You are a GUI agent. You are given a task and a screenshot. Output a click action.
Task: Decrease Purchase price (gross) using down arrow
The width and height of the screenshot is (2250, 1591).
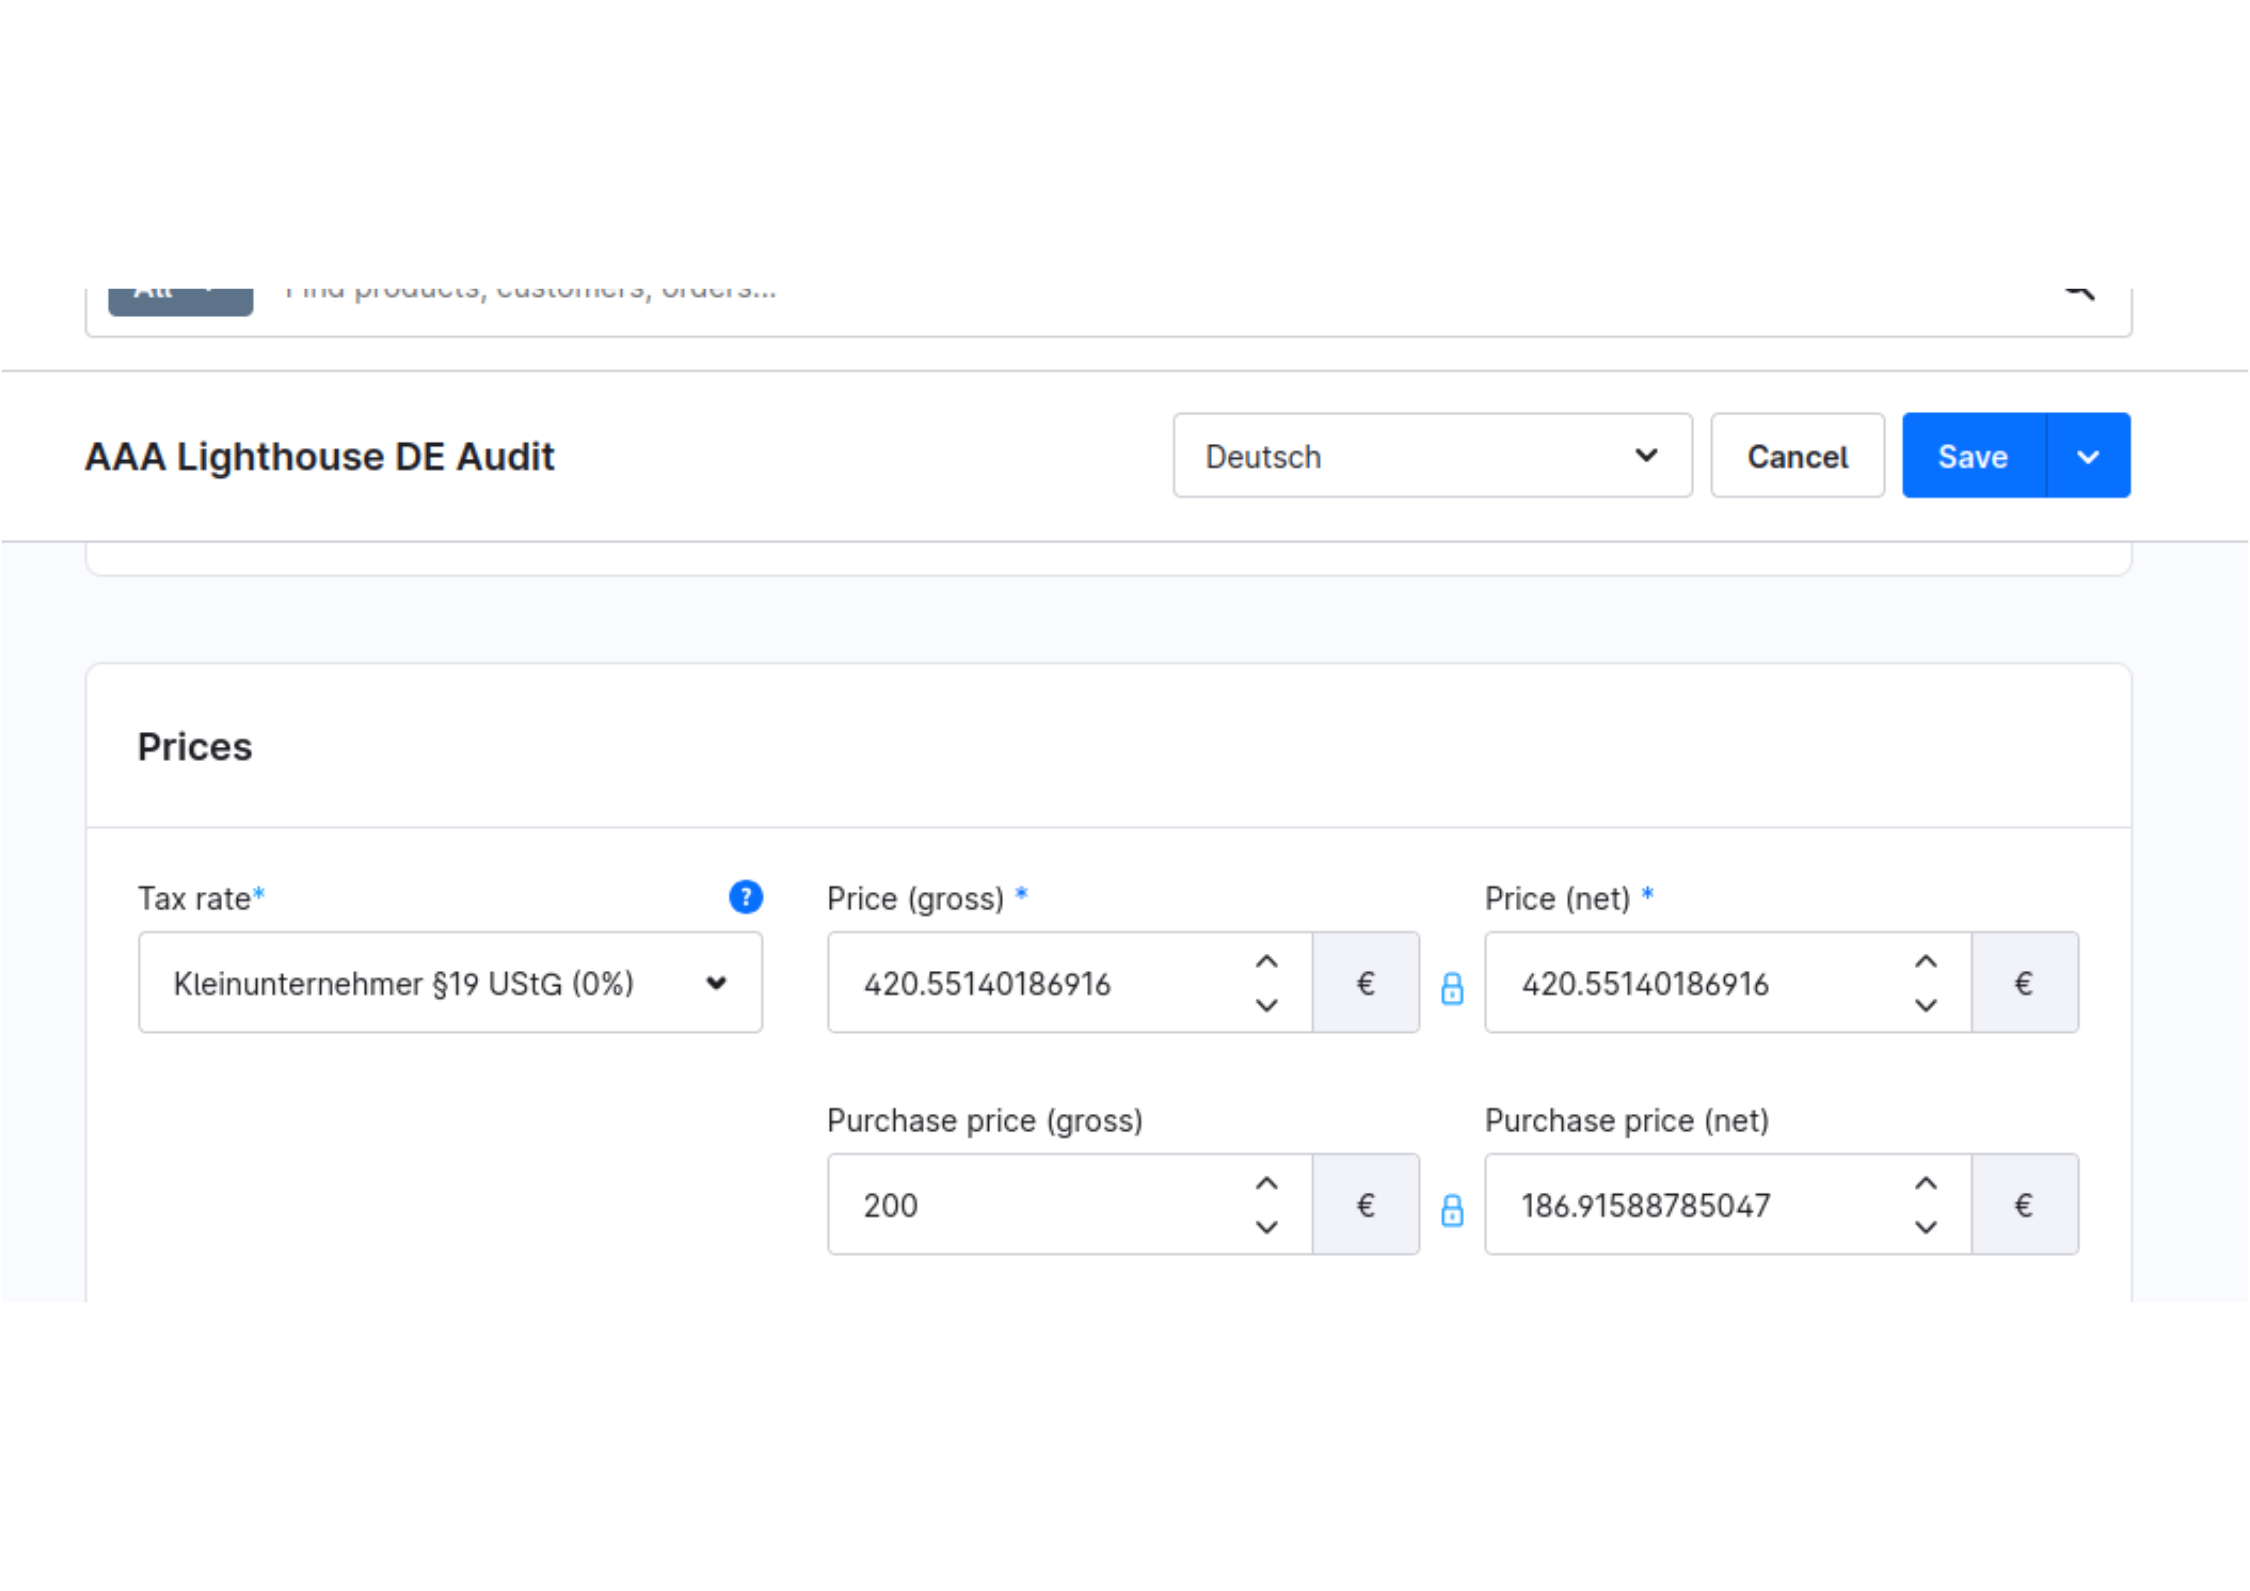(1266, 1227)
